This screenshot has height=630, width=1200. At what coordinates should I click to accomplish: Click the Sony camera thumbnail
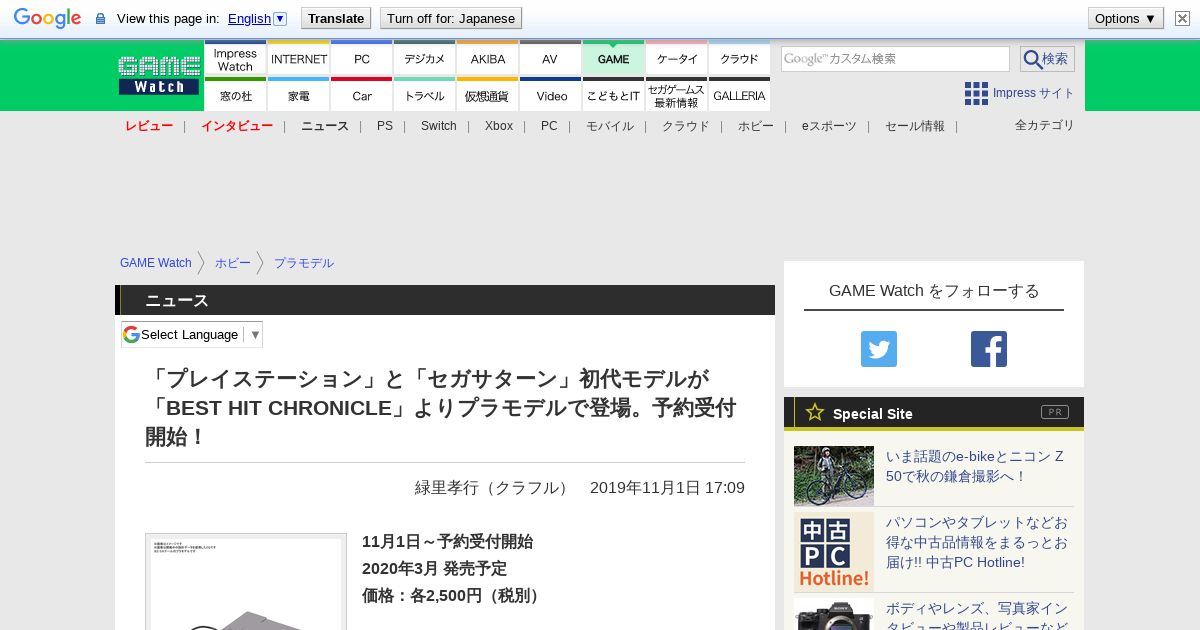pos(834,614)
